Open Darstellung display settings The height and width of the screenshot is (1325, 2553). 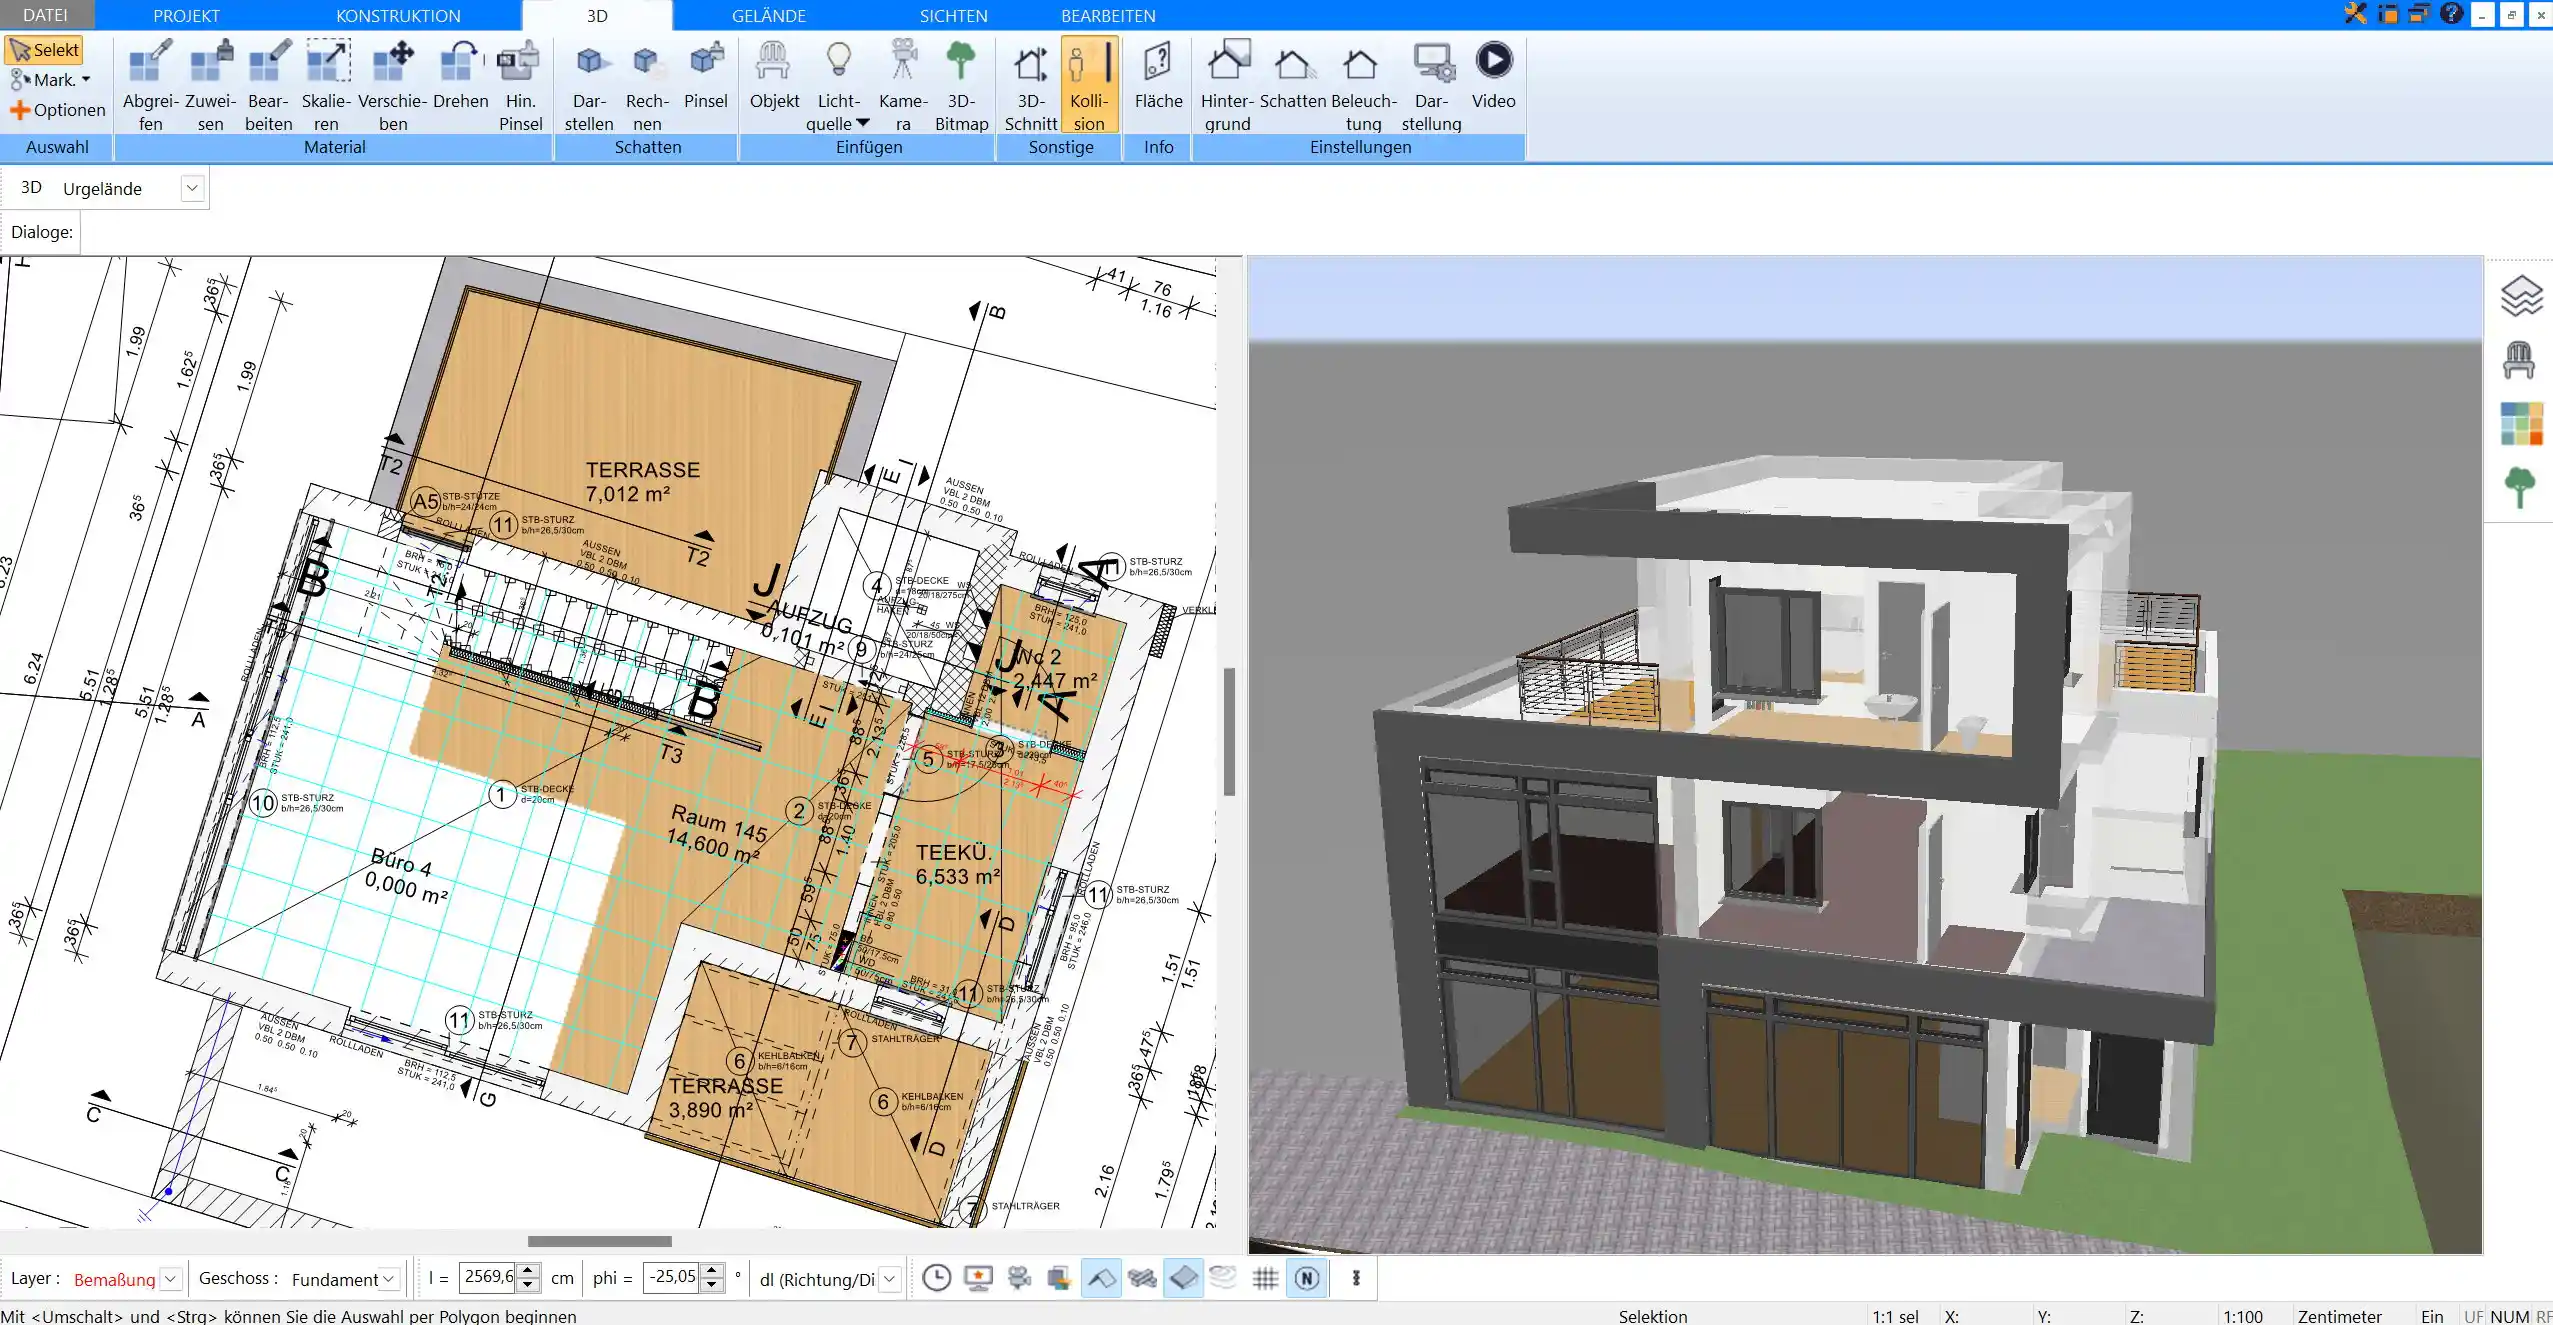(1431, 86)
